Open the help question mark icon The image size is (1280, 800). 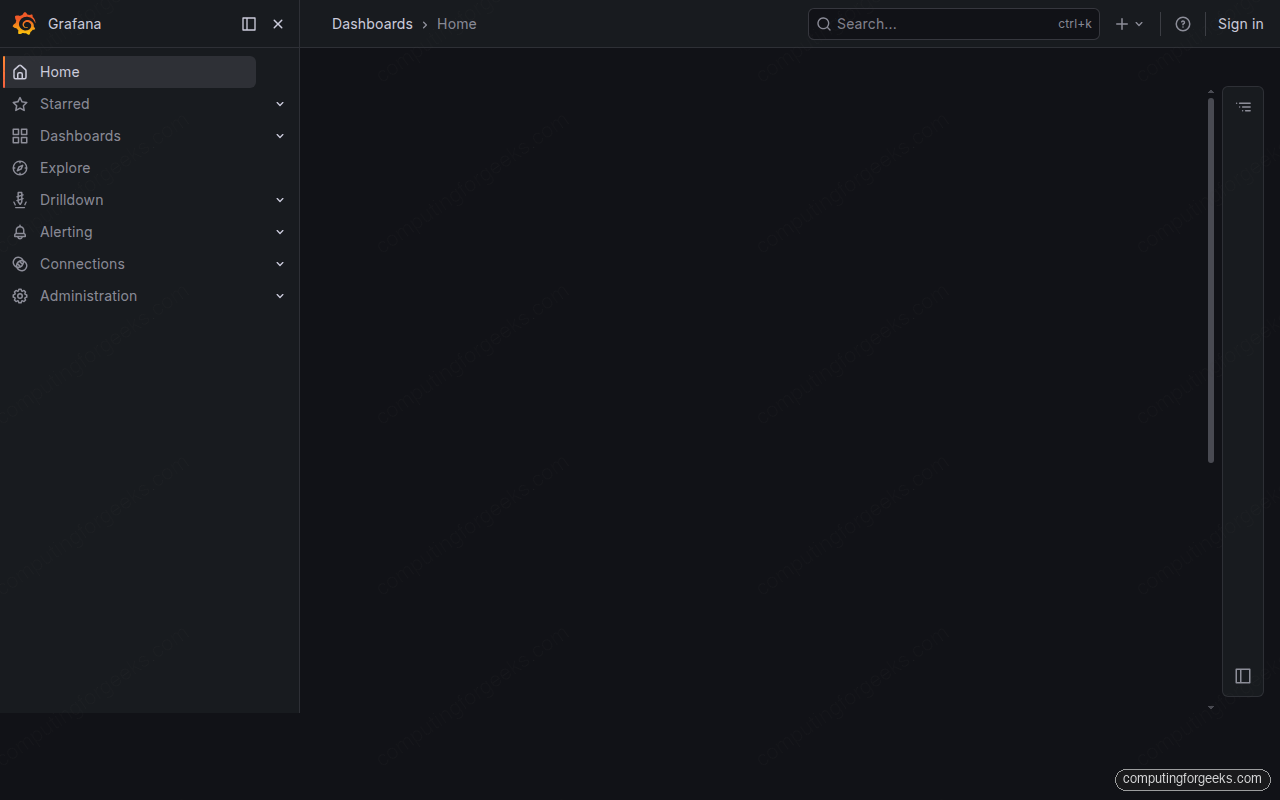[x=1183, y=23]
